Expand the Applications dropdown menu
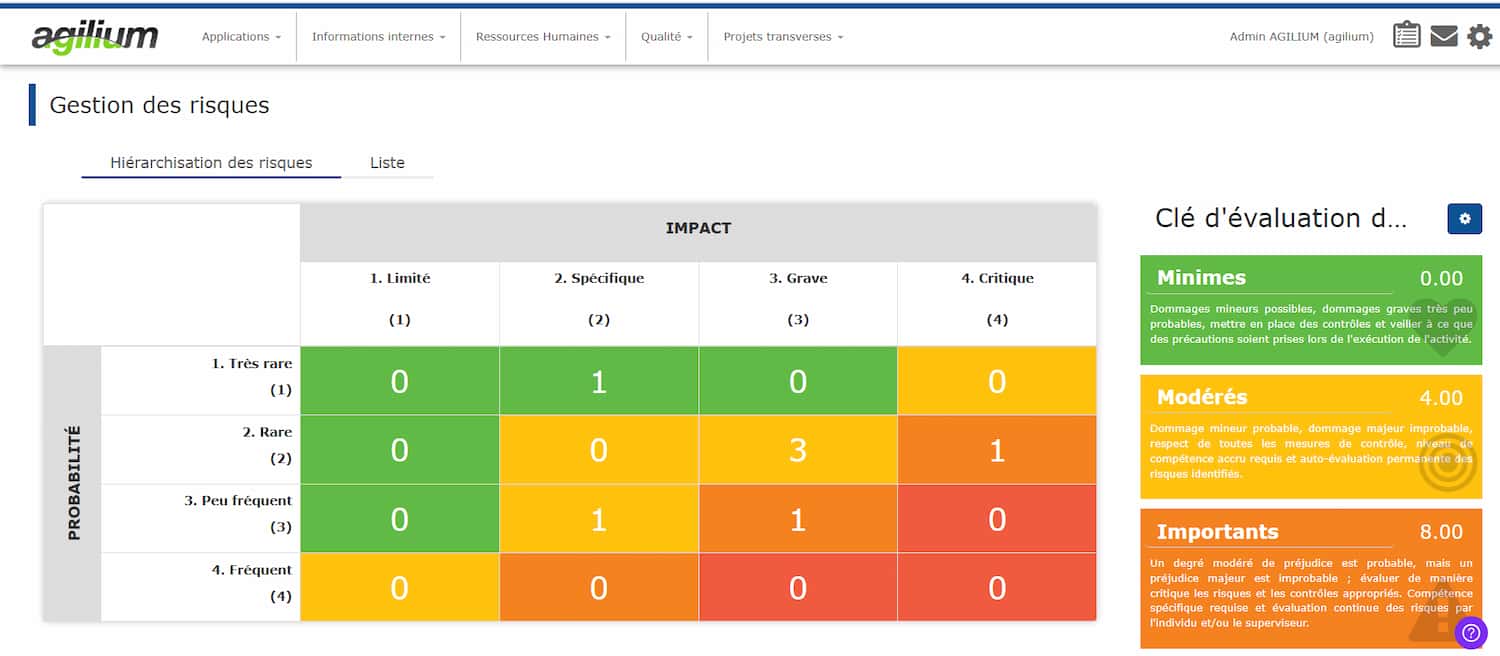The width and height of the screenshot is (1500, 656). pos(241,37)
